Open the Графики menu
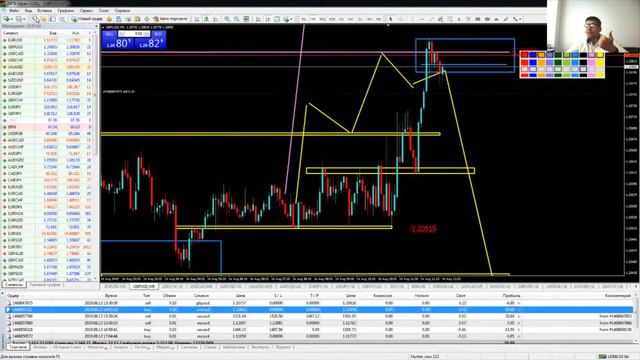The width and height of the screenshot is (640, 360). 65,10
